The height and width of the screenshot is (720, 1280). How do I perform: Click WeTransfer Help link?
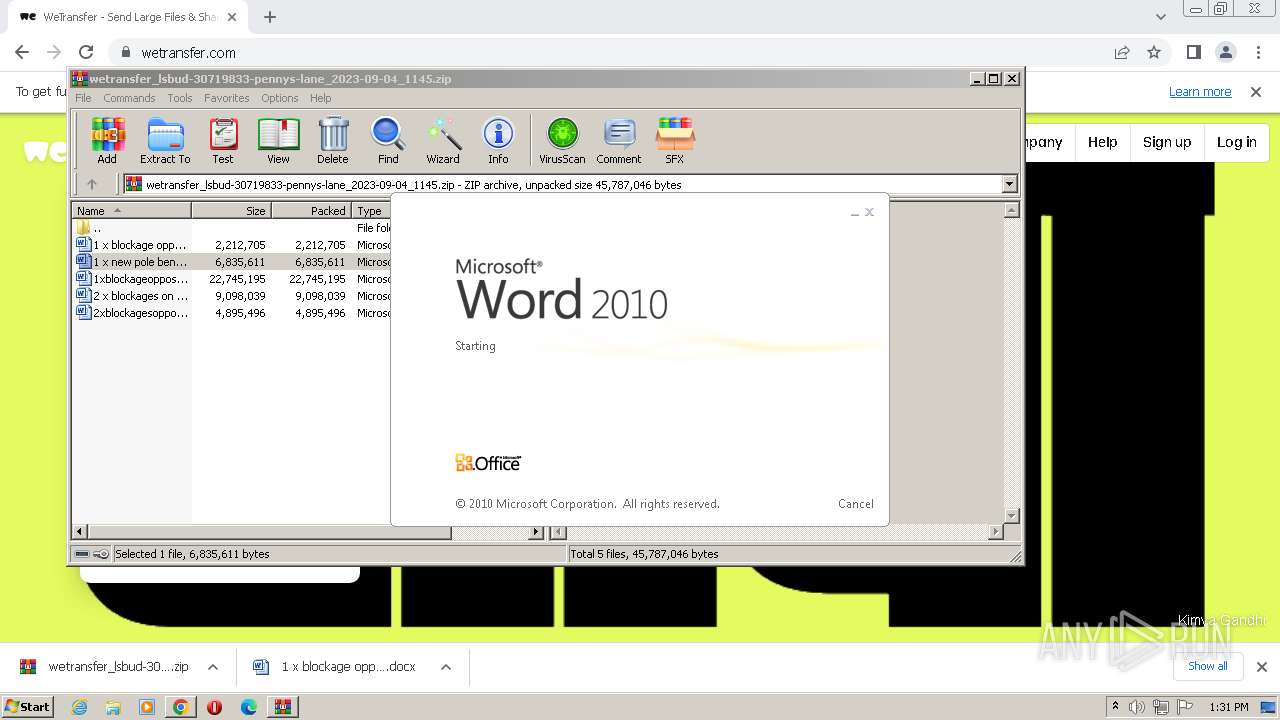click(1103, 142)
